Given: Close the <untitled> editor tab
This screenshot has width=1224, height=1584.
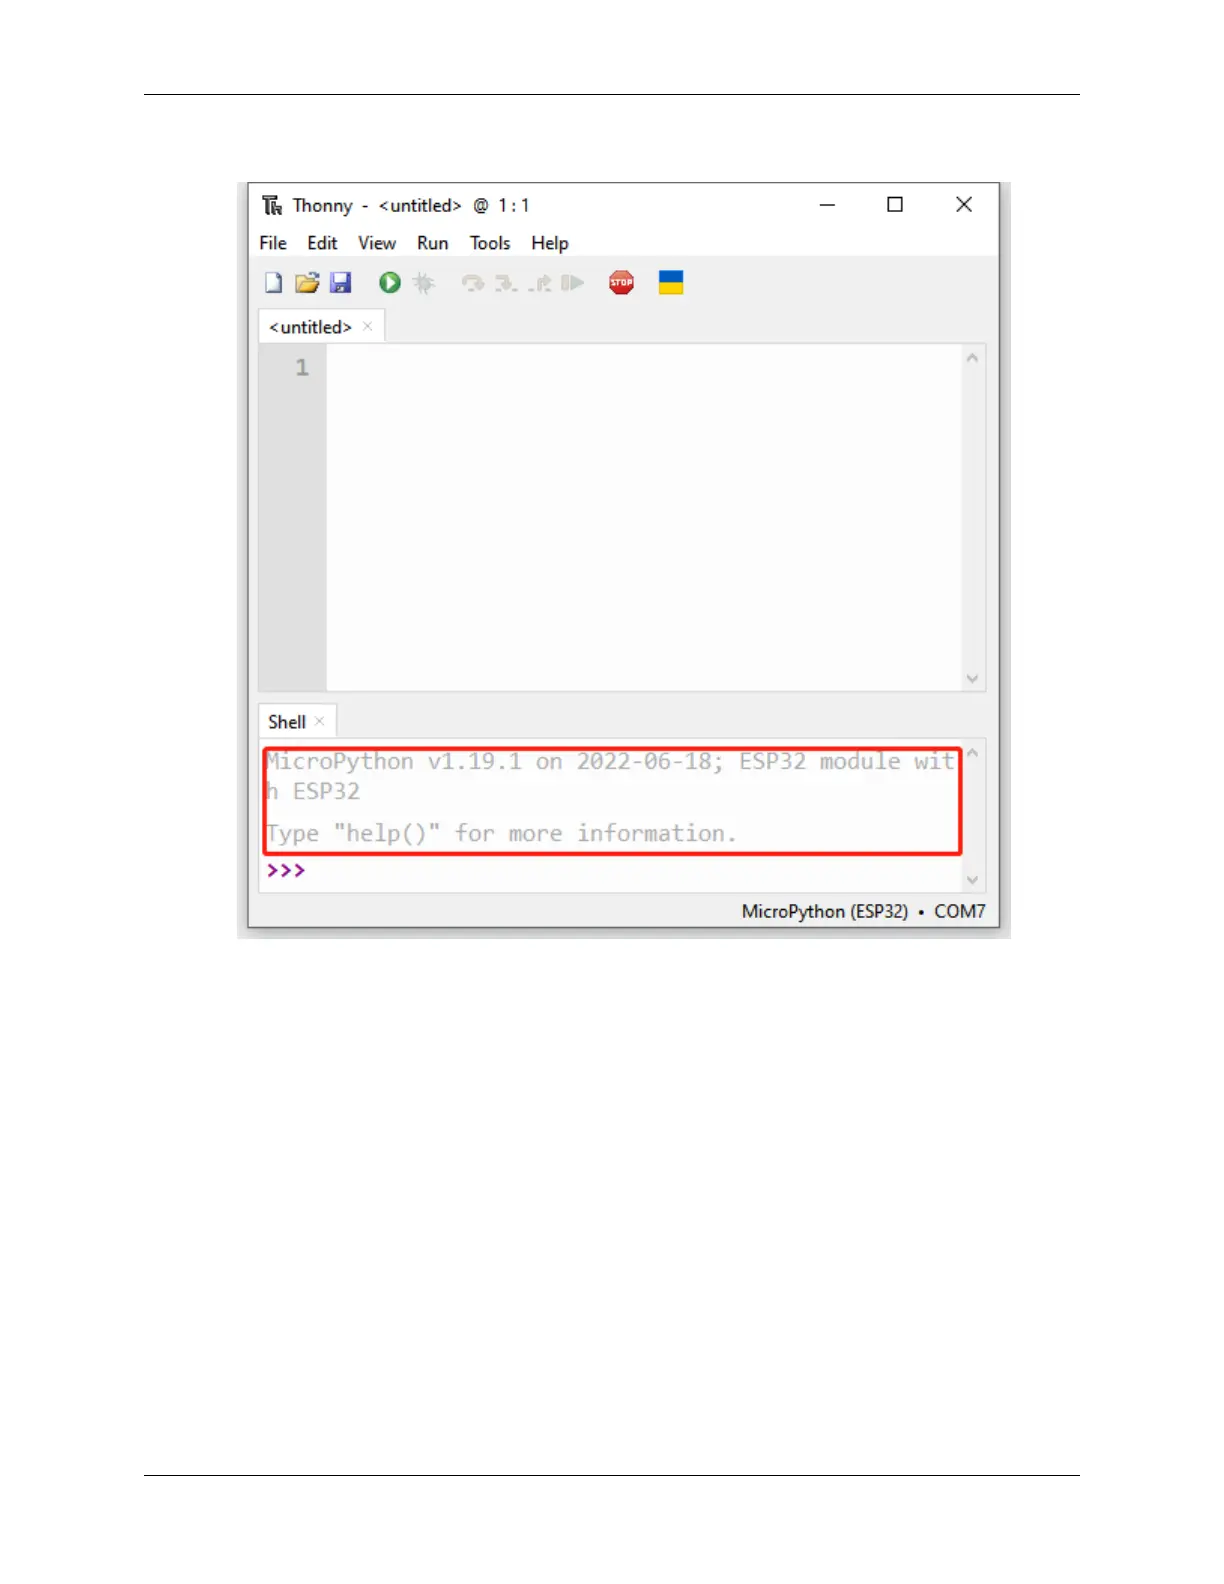Looking at the screenshot, I should (x=368, y=326).
